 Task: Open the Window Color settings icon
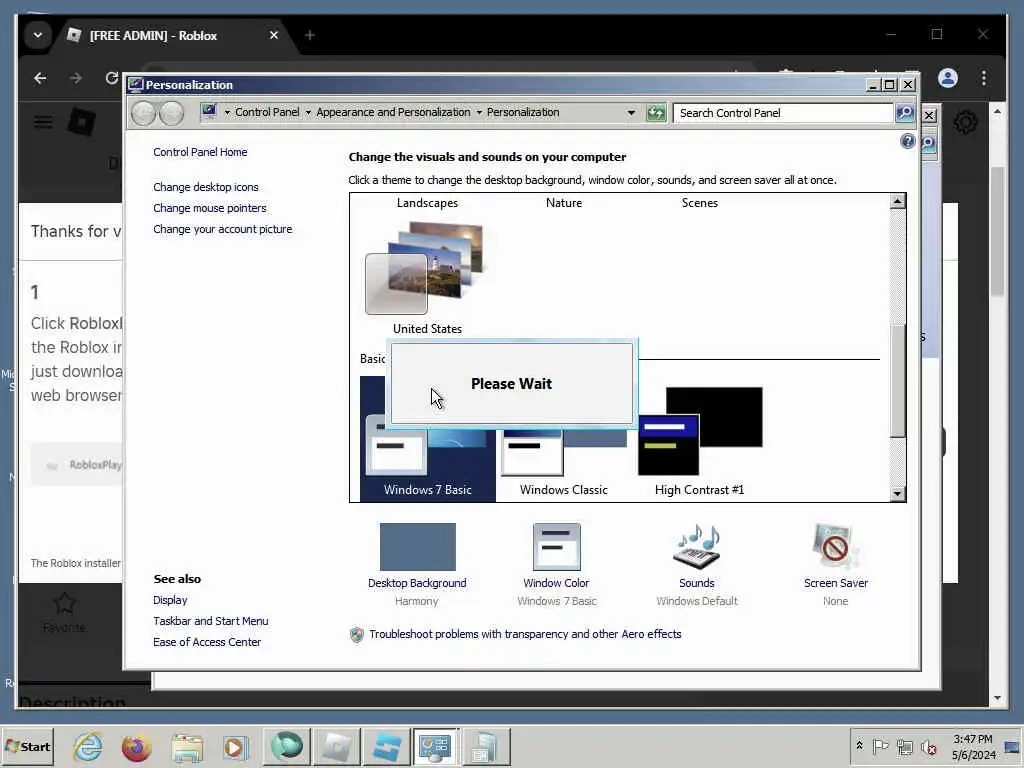pos(556,547)
